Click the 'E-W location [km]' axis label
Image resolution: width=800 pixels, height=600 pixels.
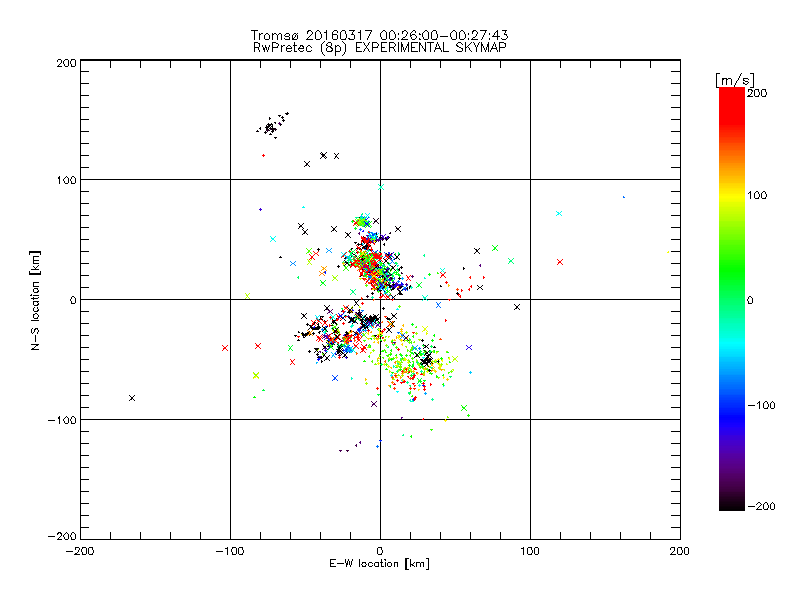(379, 564)
